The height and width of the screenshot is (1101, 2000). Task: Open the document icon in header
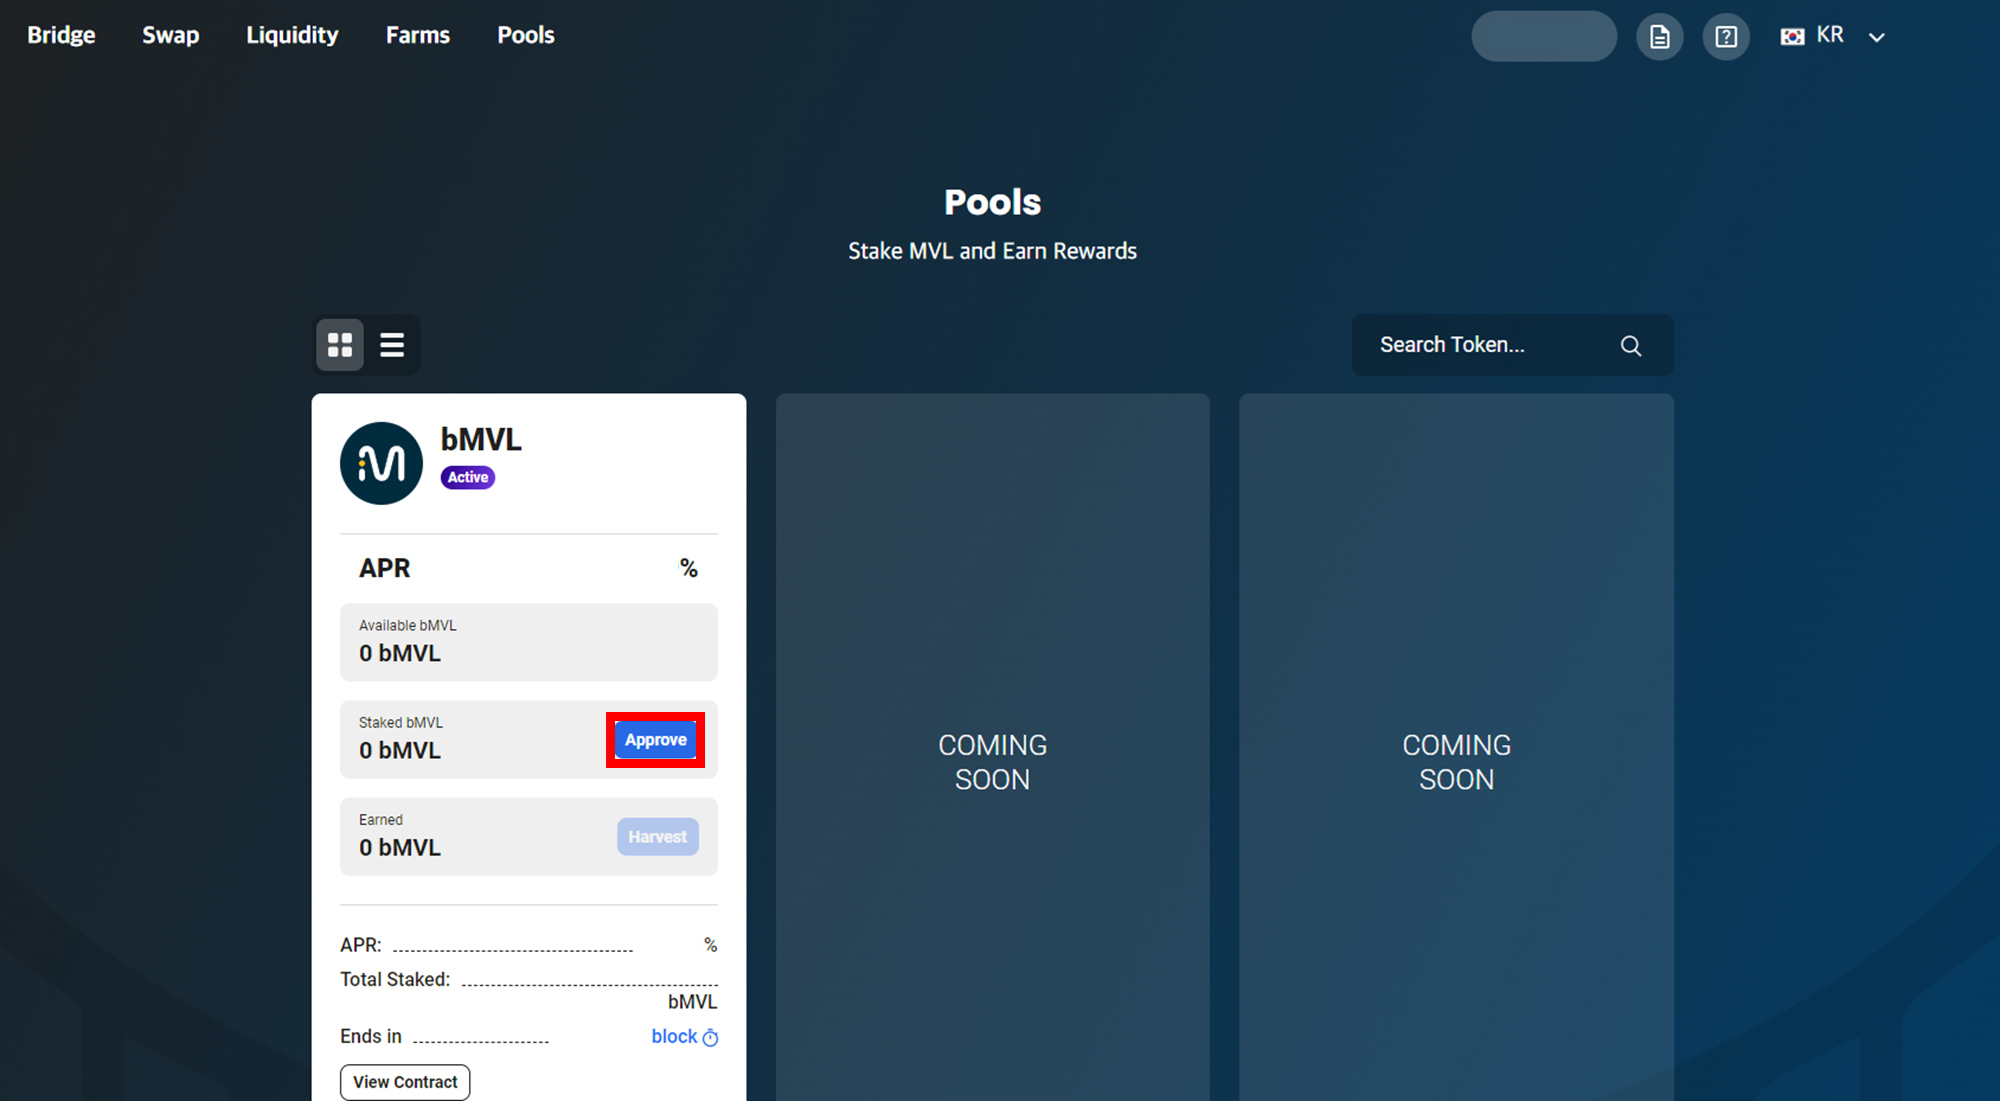click(x=1660, y=37)
